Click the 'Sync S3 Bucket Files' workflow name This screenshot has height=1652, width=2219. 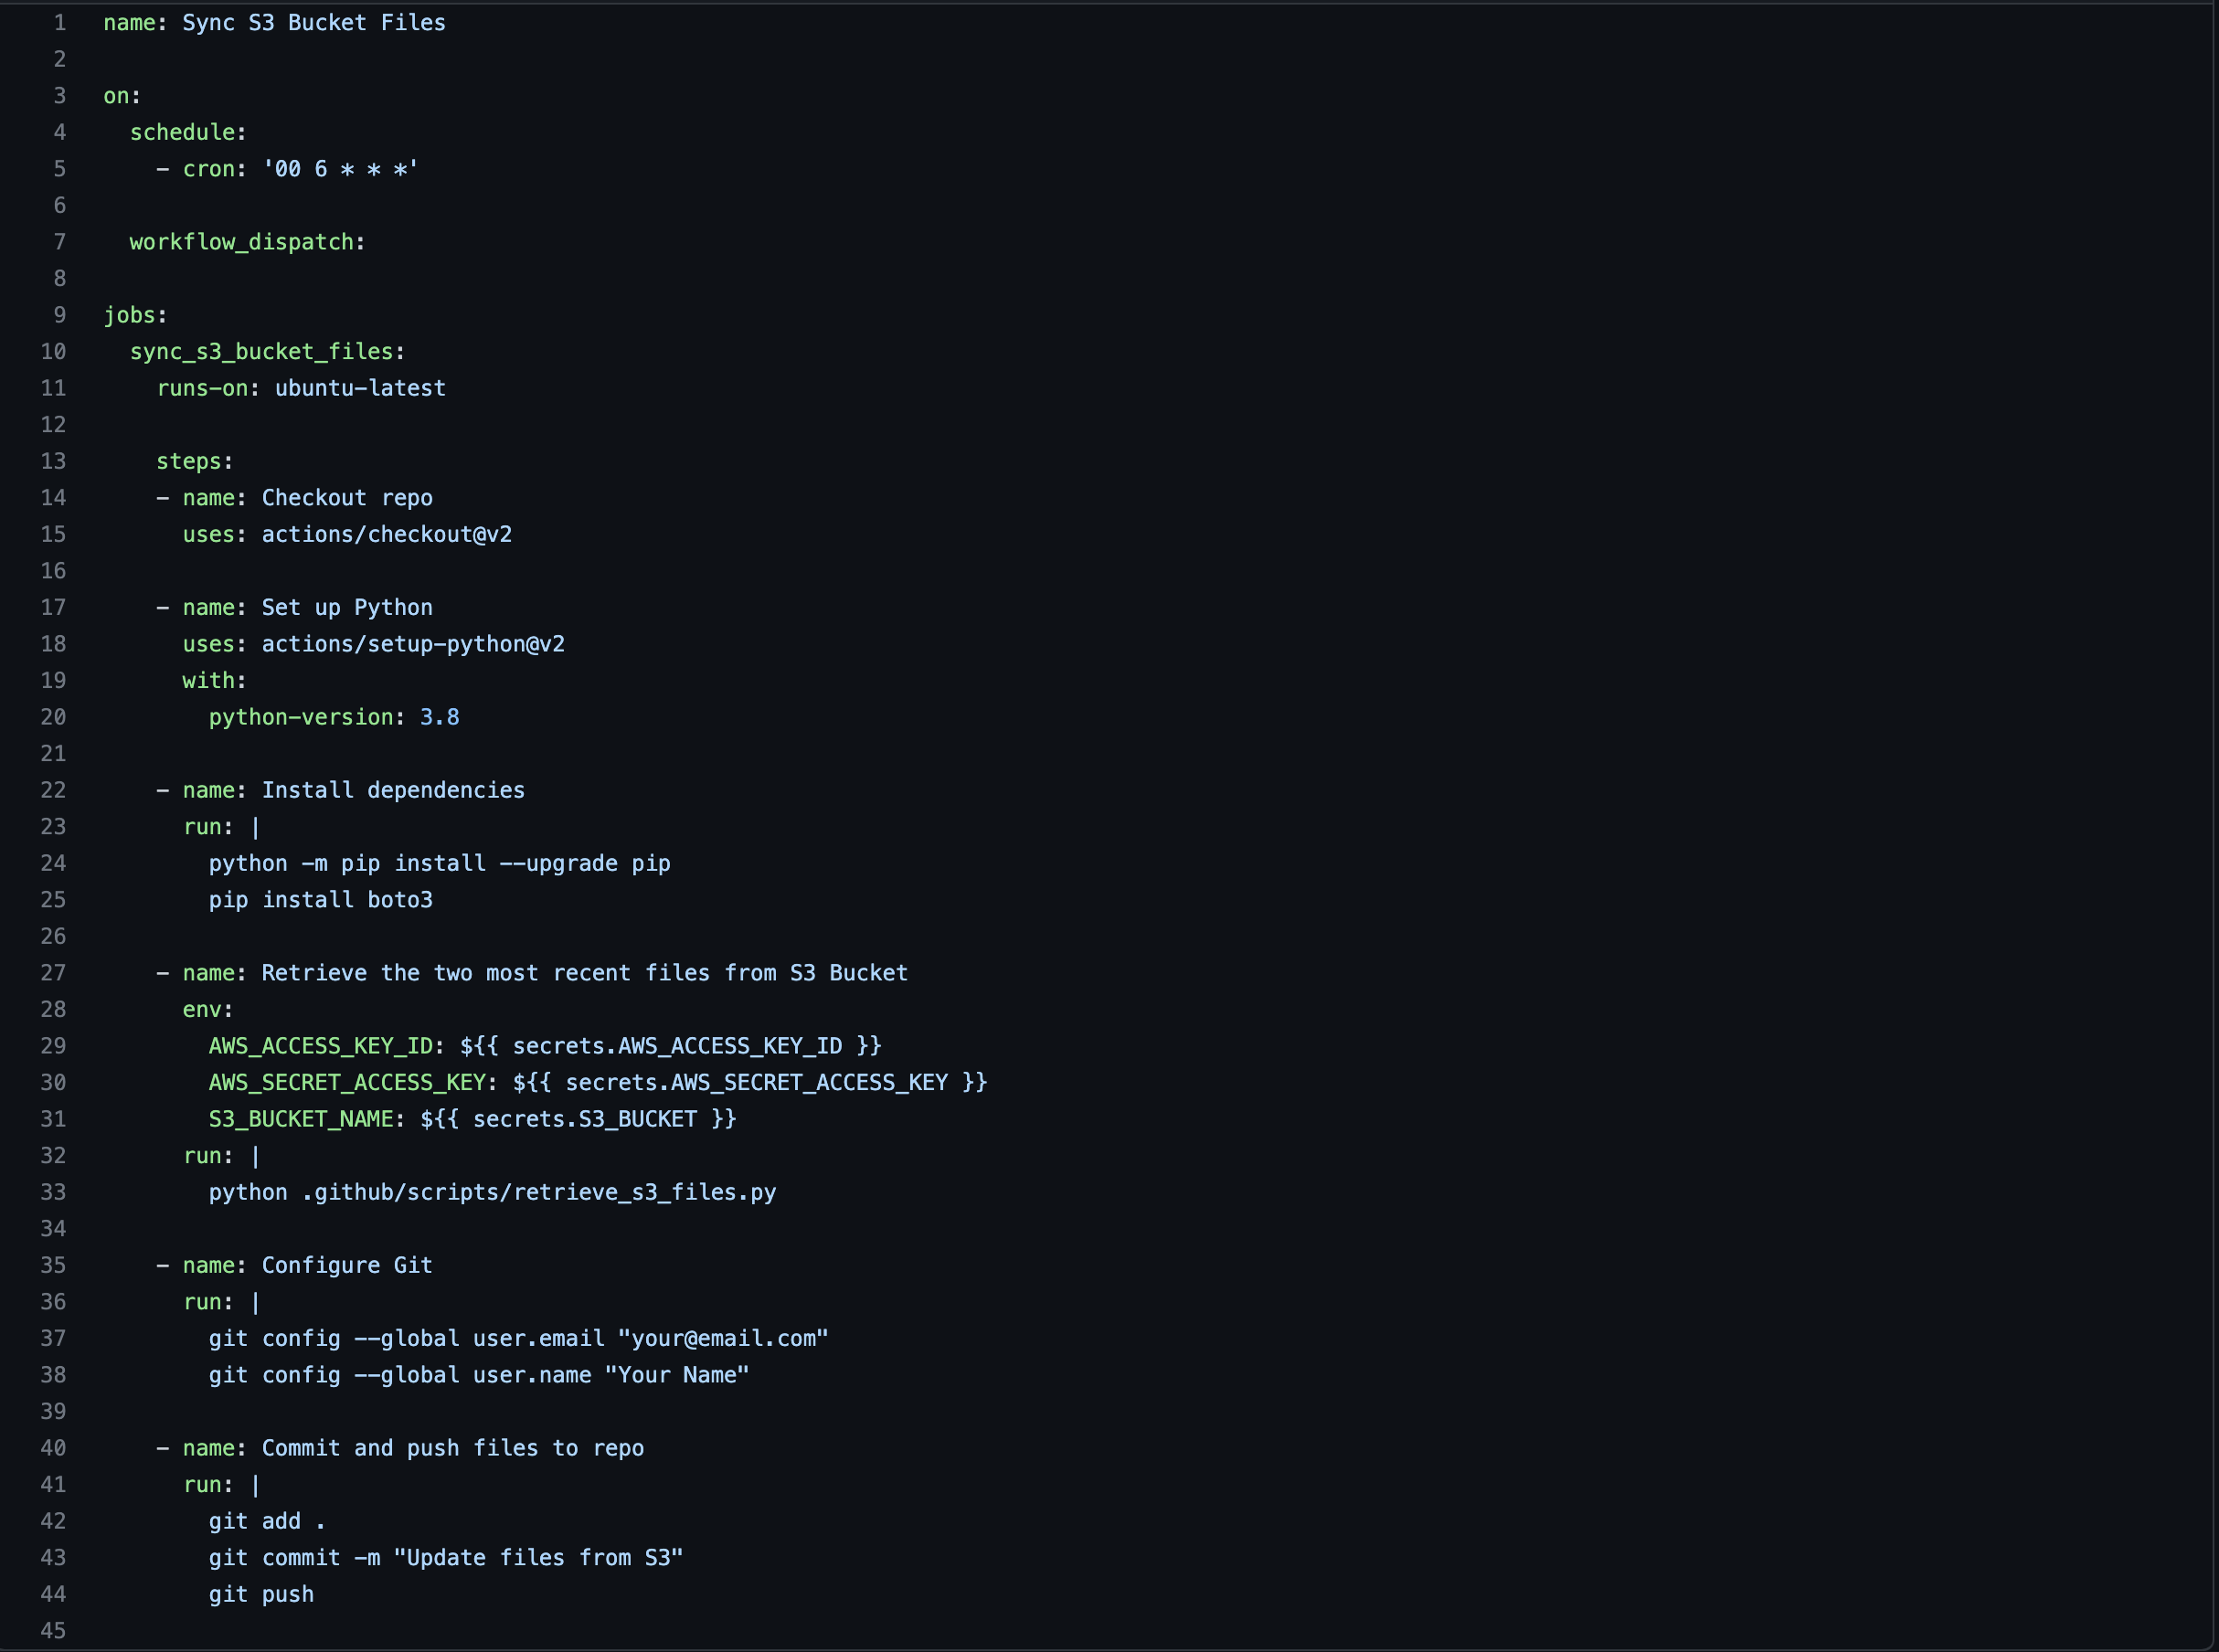(x=314, y=23)
